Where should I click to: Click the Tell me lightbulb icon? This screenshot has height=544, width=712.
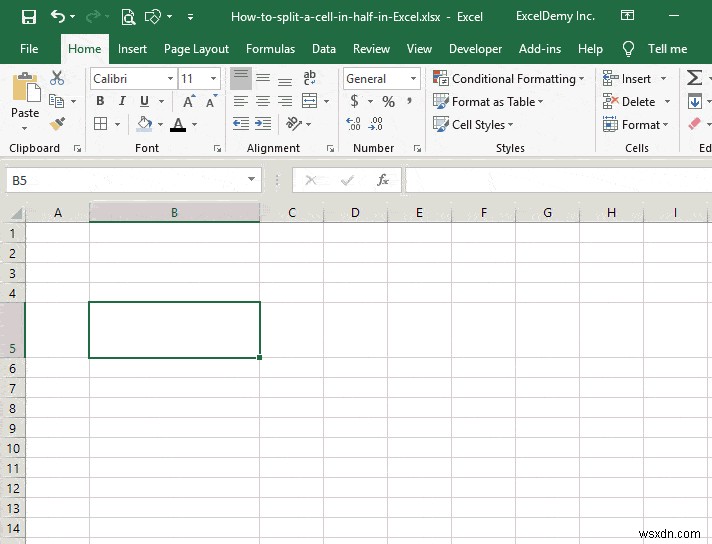(x=628, y=49)
